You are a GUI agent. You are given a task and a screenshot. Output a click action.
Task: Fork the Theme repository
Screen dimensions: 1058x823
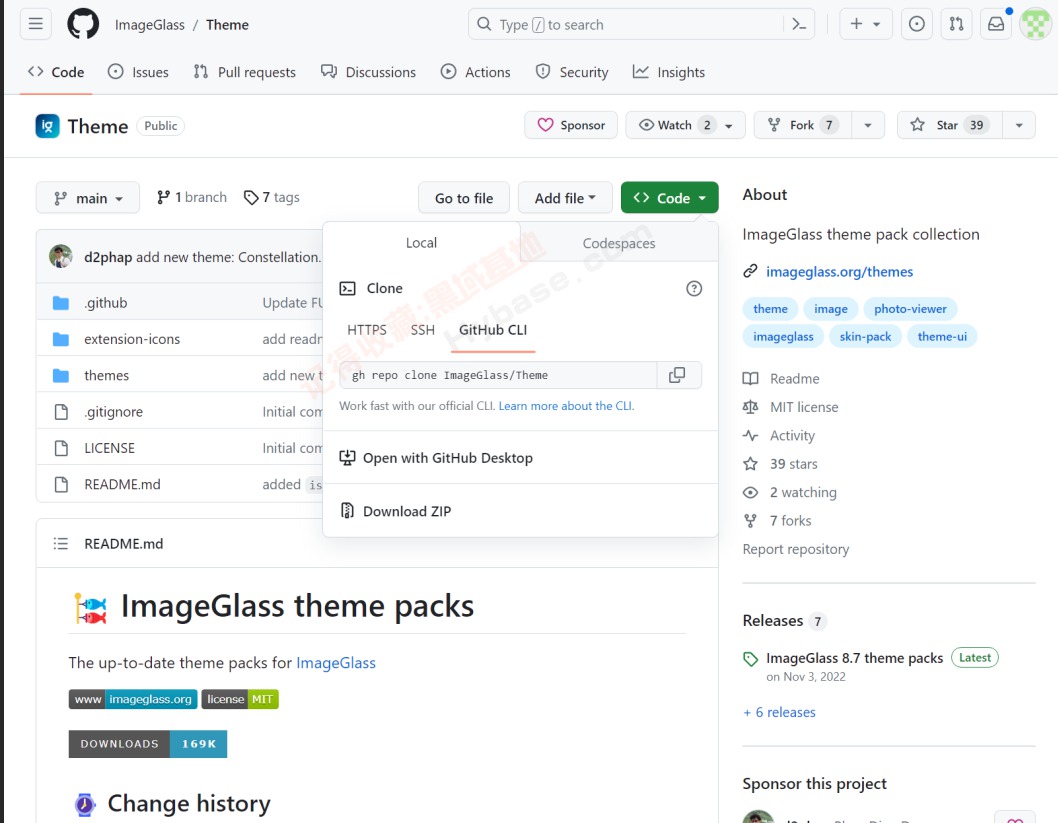pos(803,125)
